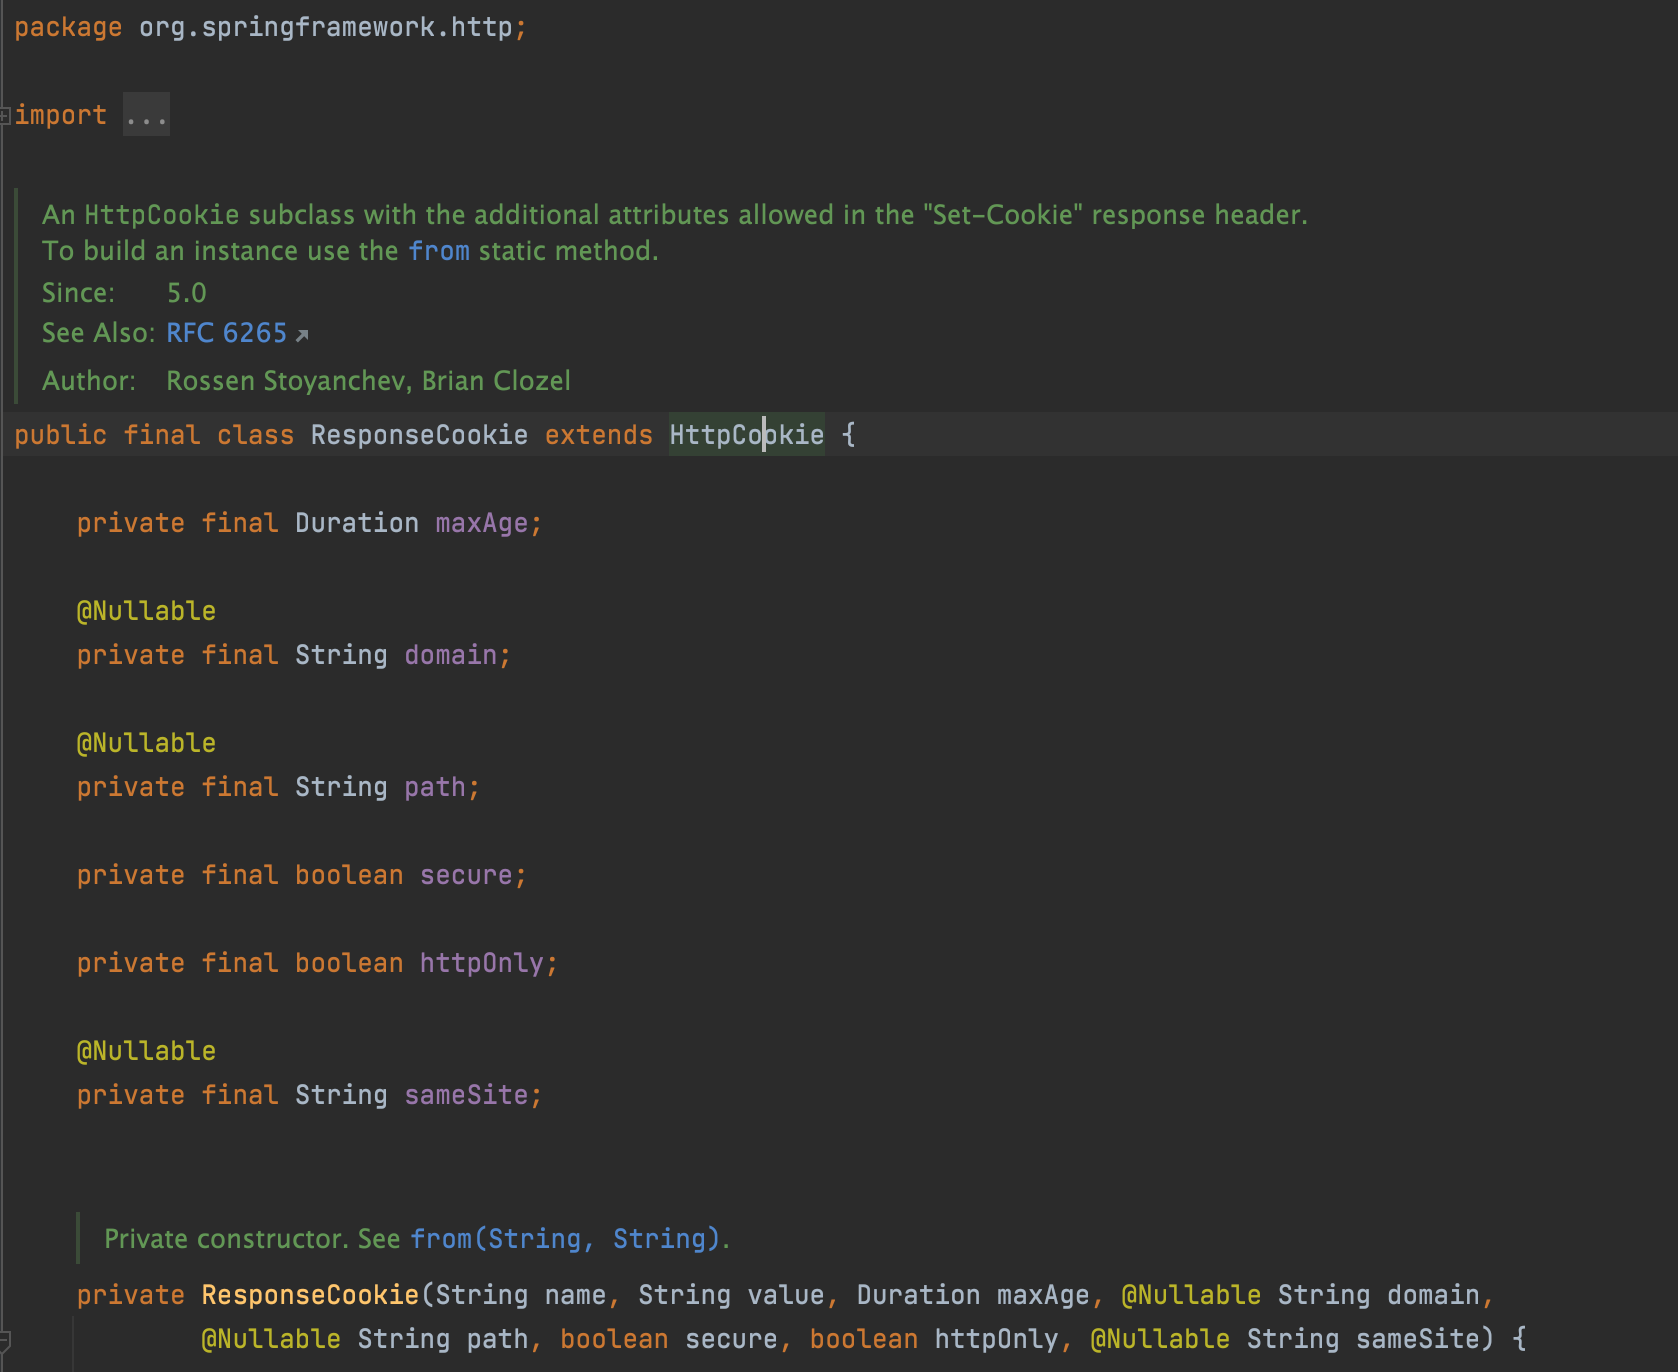Click the 'ResponseCookie' class name in the declaration
The image size is (1678, 1372).
click(x=419, y=435)
